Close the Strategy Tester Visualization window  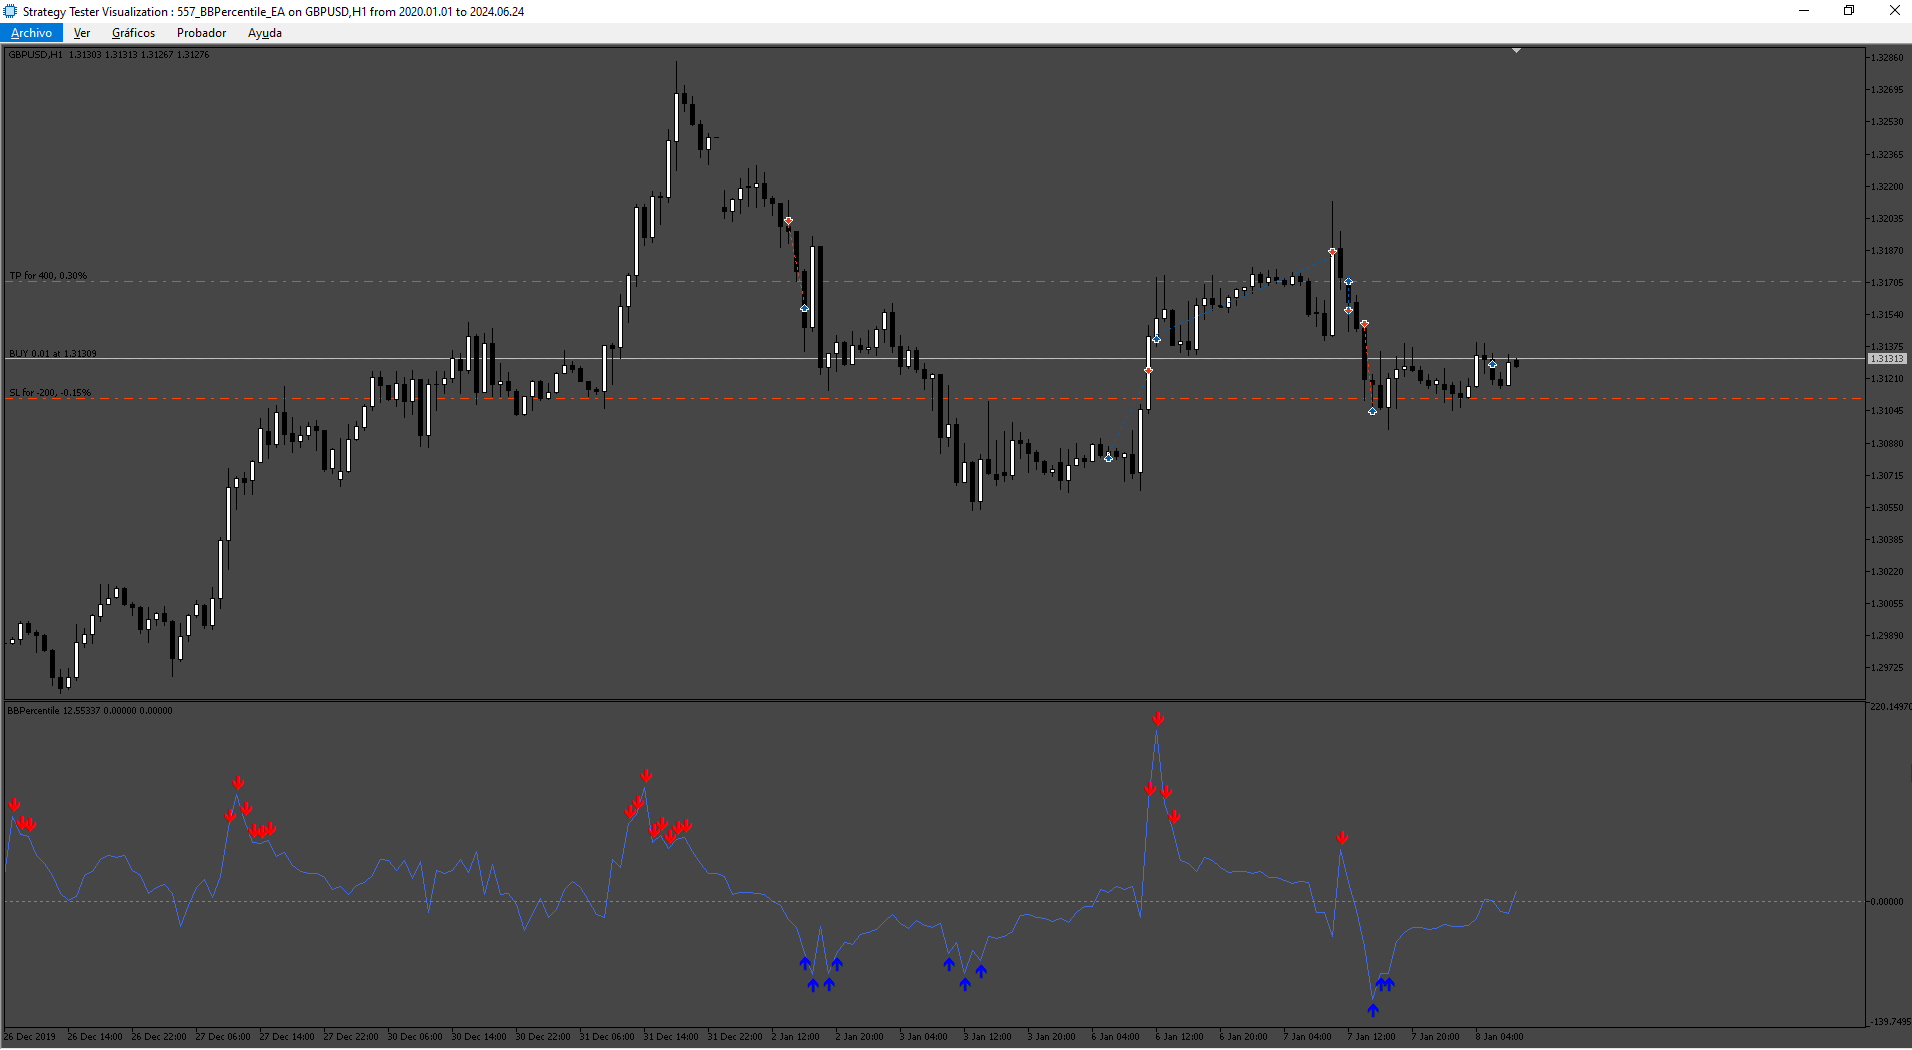[1894, 11]
